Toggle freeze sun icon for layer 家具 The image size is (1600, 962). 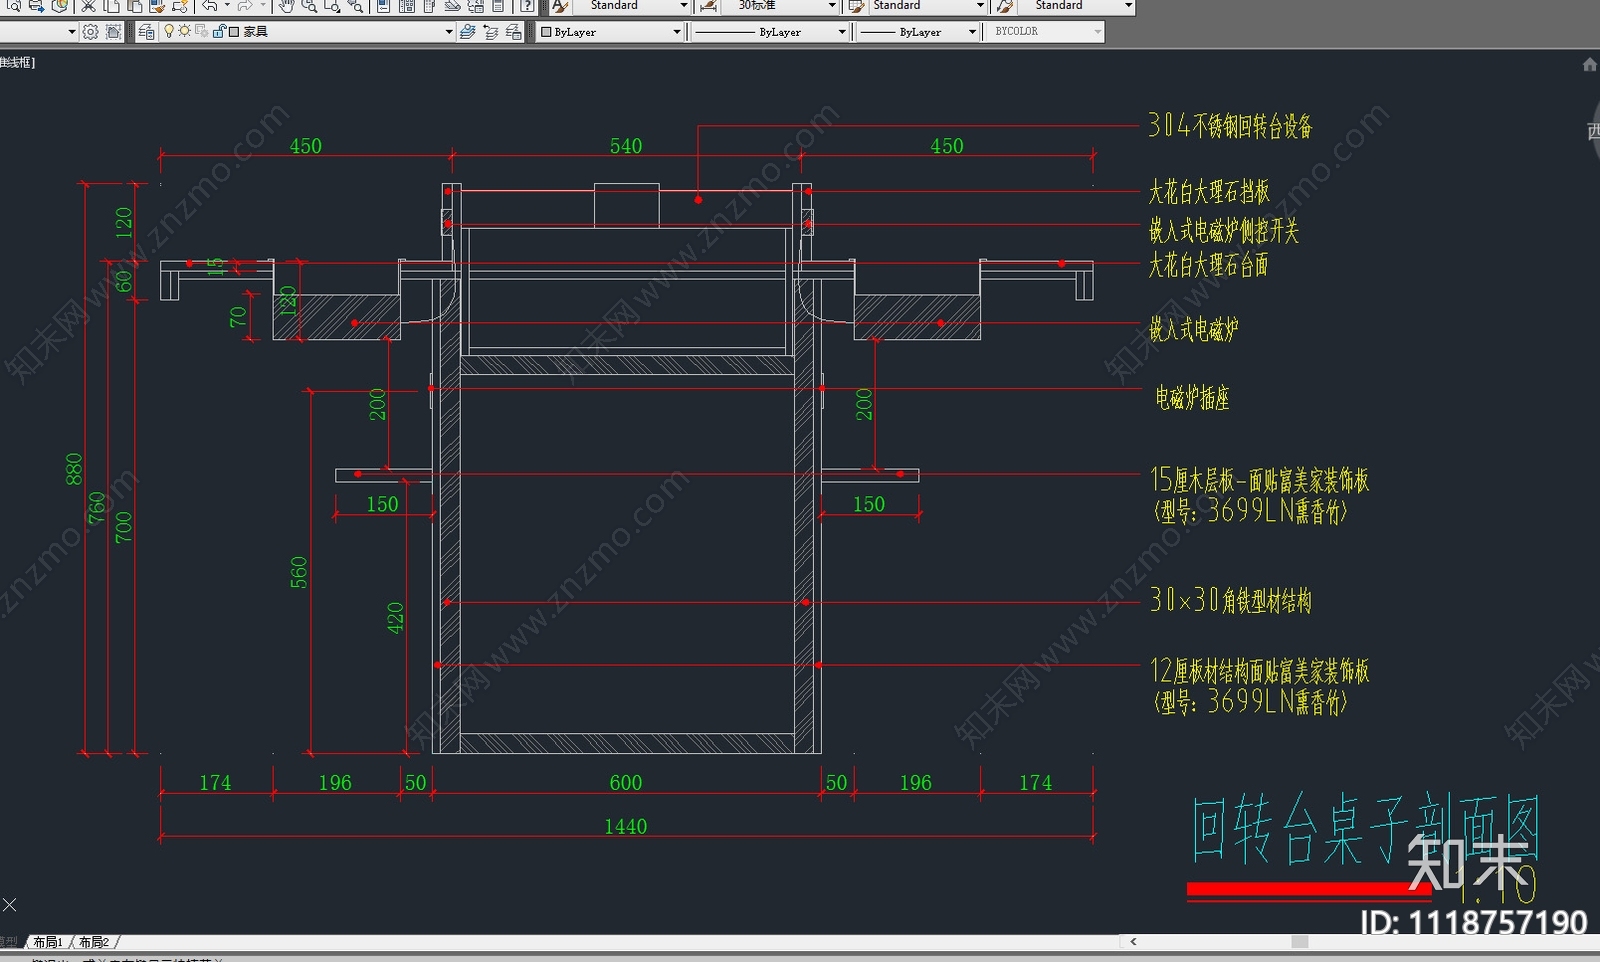(184, 31)
